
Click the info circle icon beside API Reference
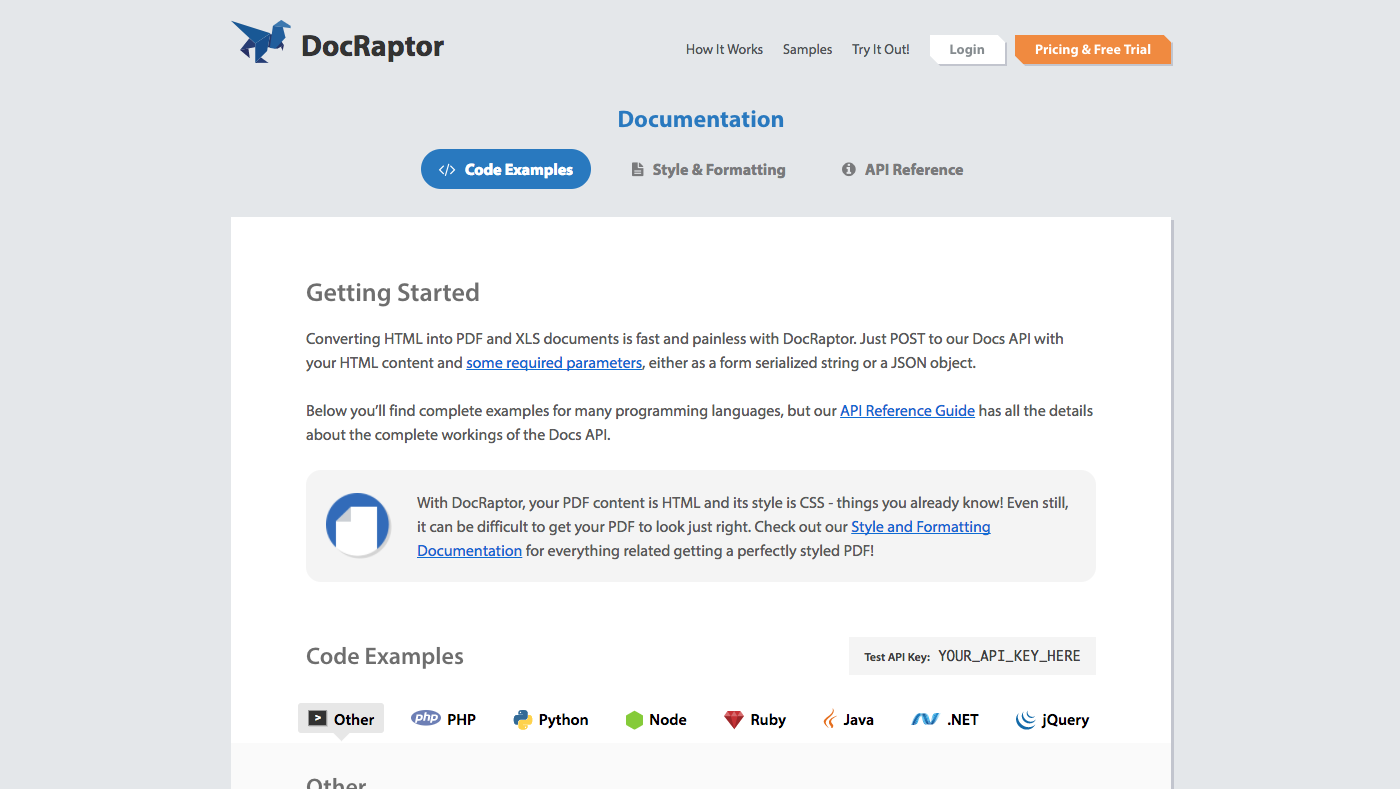coord(849,169)
